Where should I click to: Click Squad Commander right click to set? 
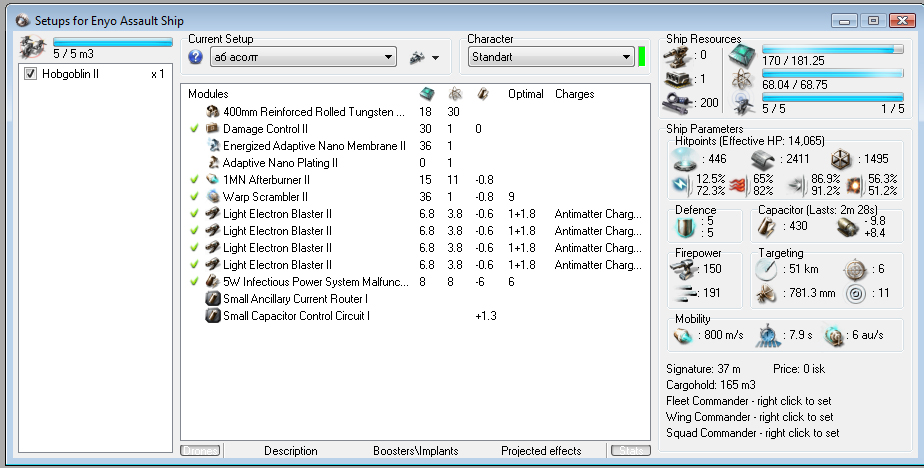click(x=753, y=433)
